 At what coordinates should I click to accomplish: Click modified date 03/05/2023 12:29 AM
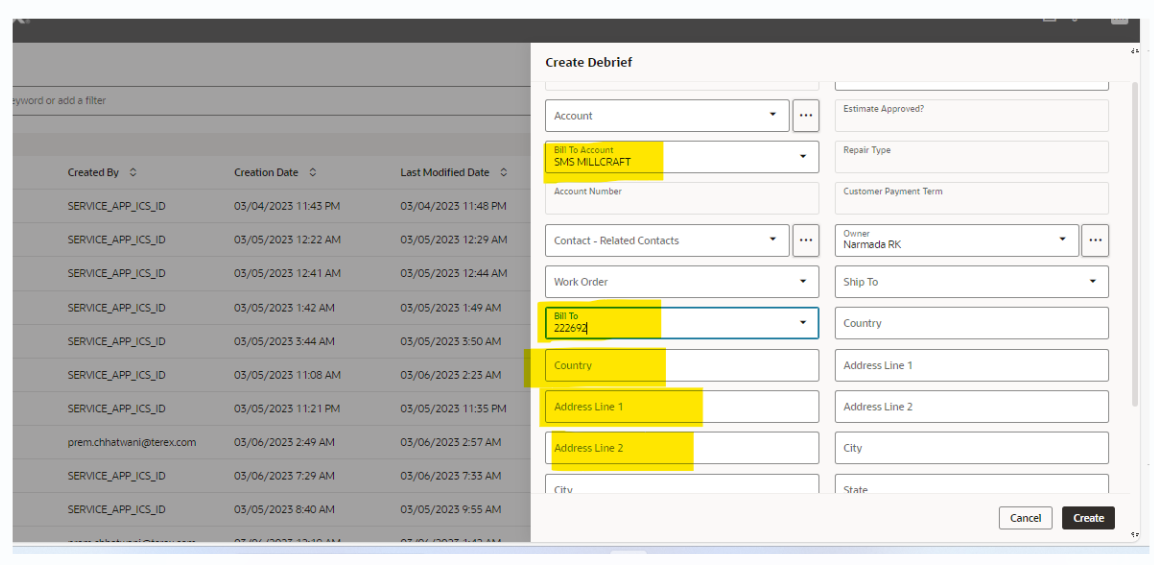pyautogui.click(x=454, y=240)
